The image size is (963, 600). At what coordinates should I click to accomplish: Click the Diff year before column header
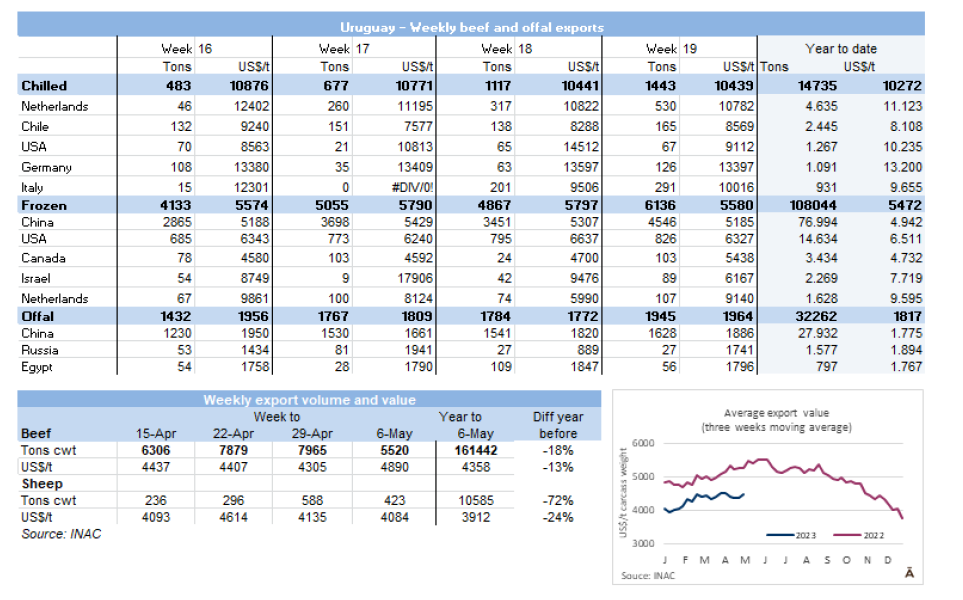pyautogui.click(x=558, y=425)
